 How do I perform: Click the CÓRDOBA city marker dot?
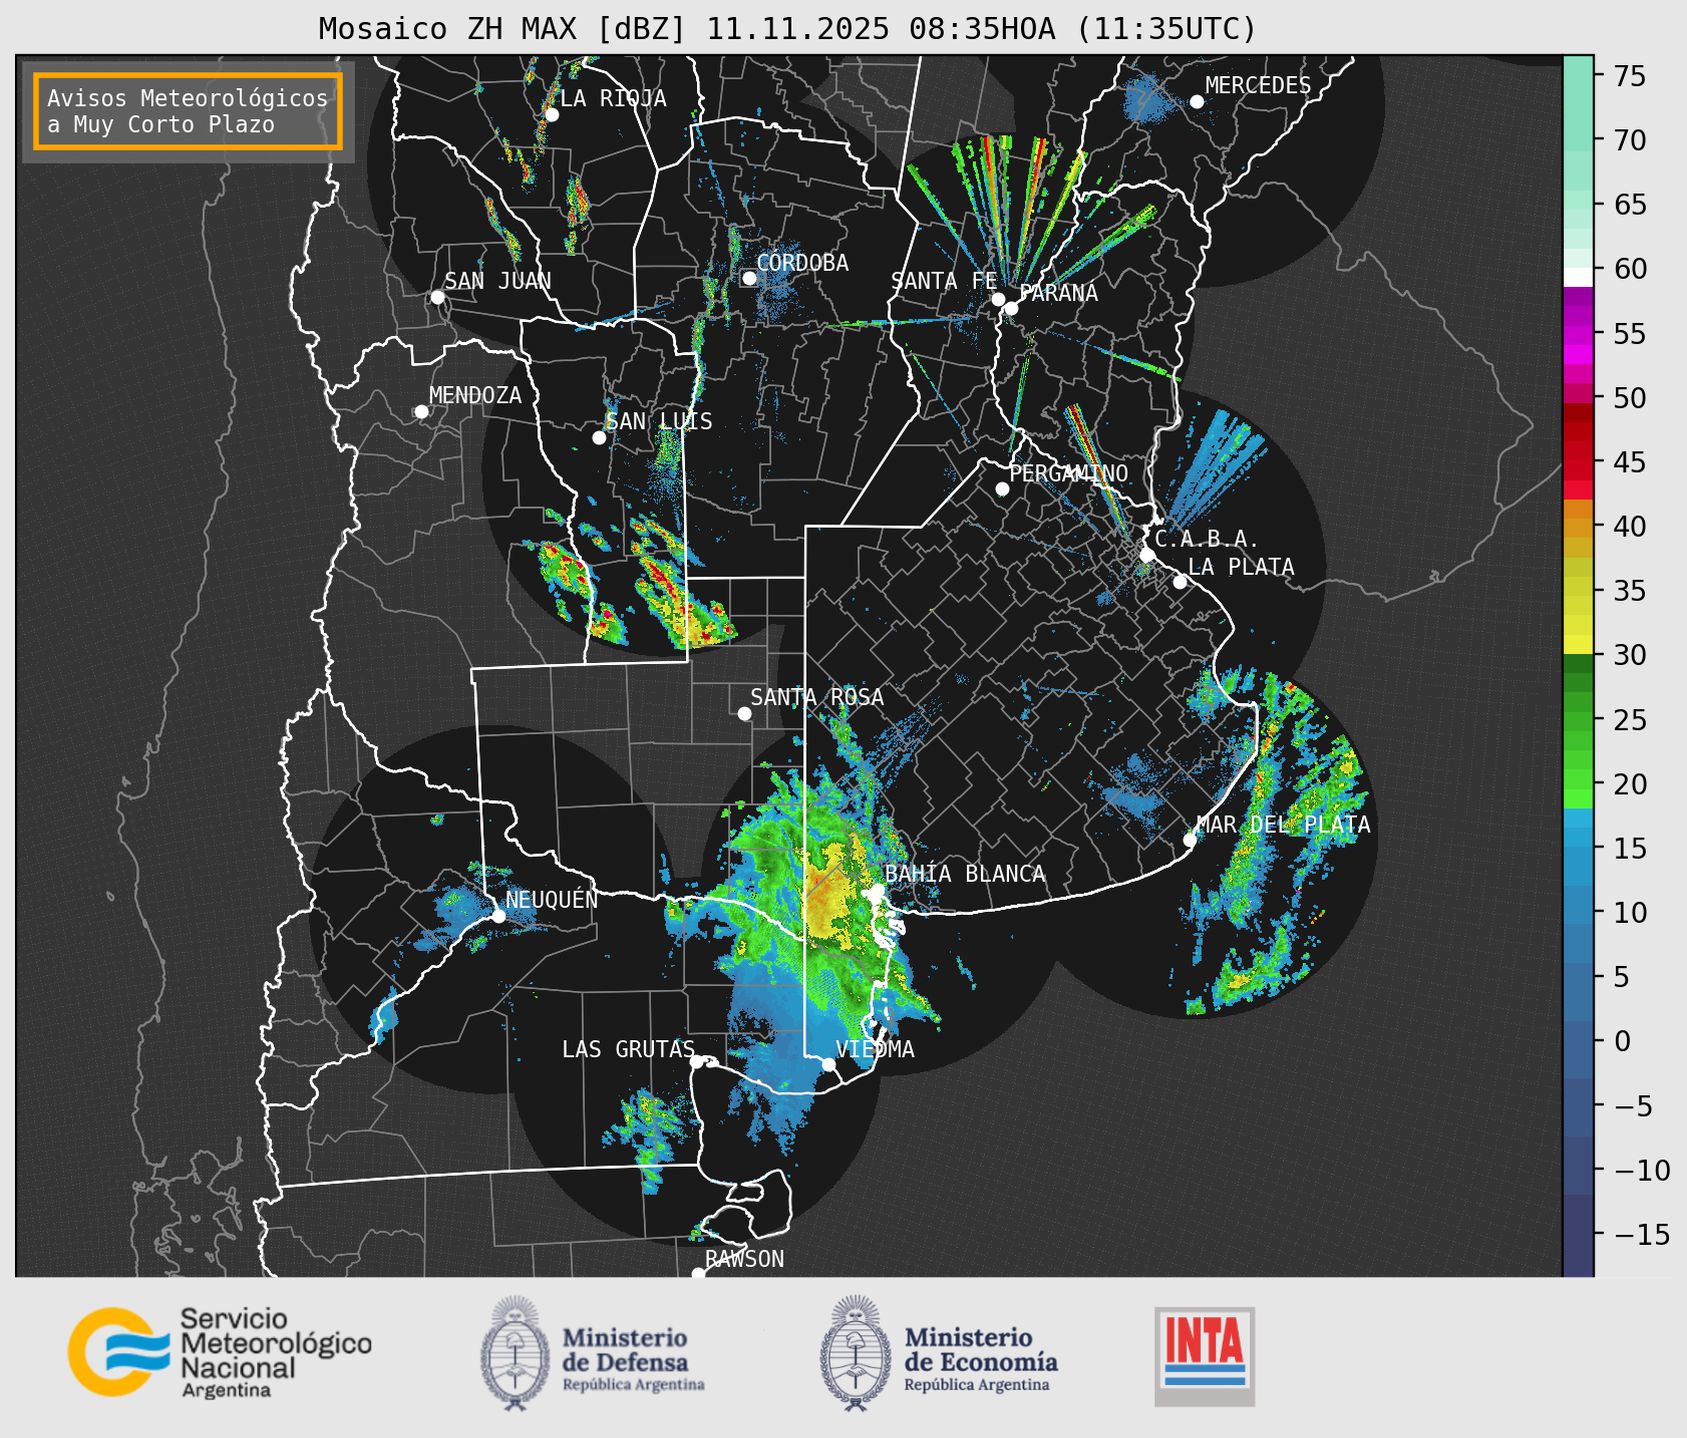(x=749, y=278)
